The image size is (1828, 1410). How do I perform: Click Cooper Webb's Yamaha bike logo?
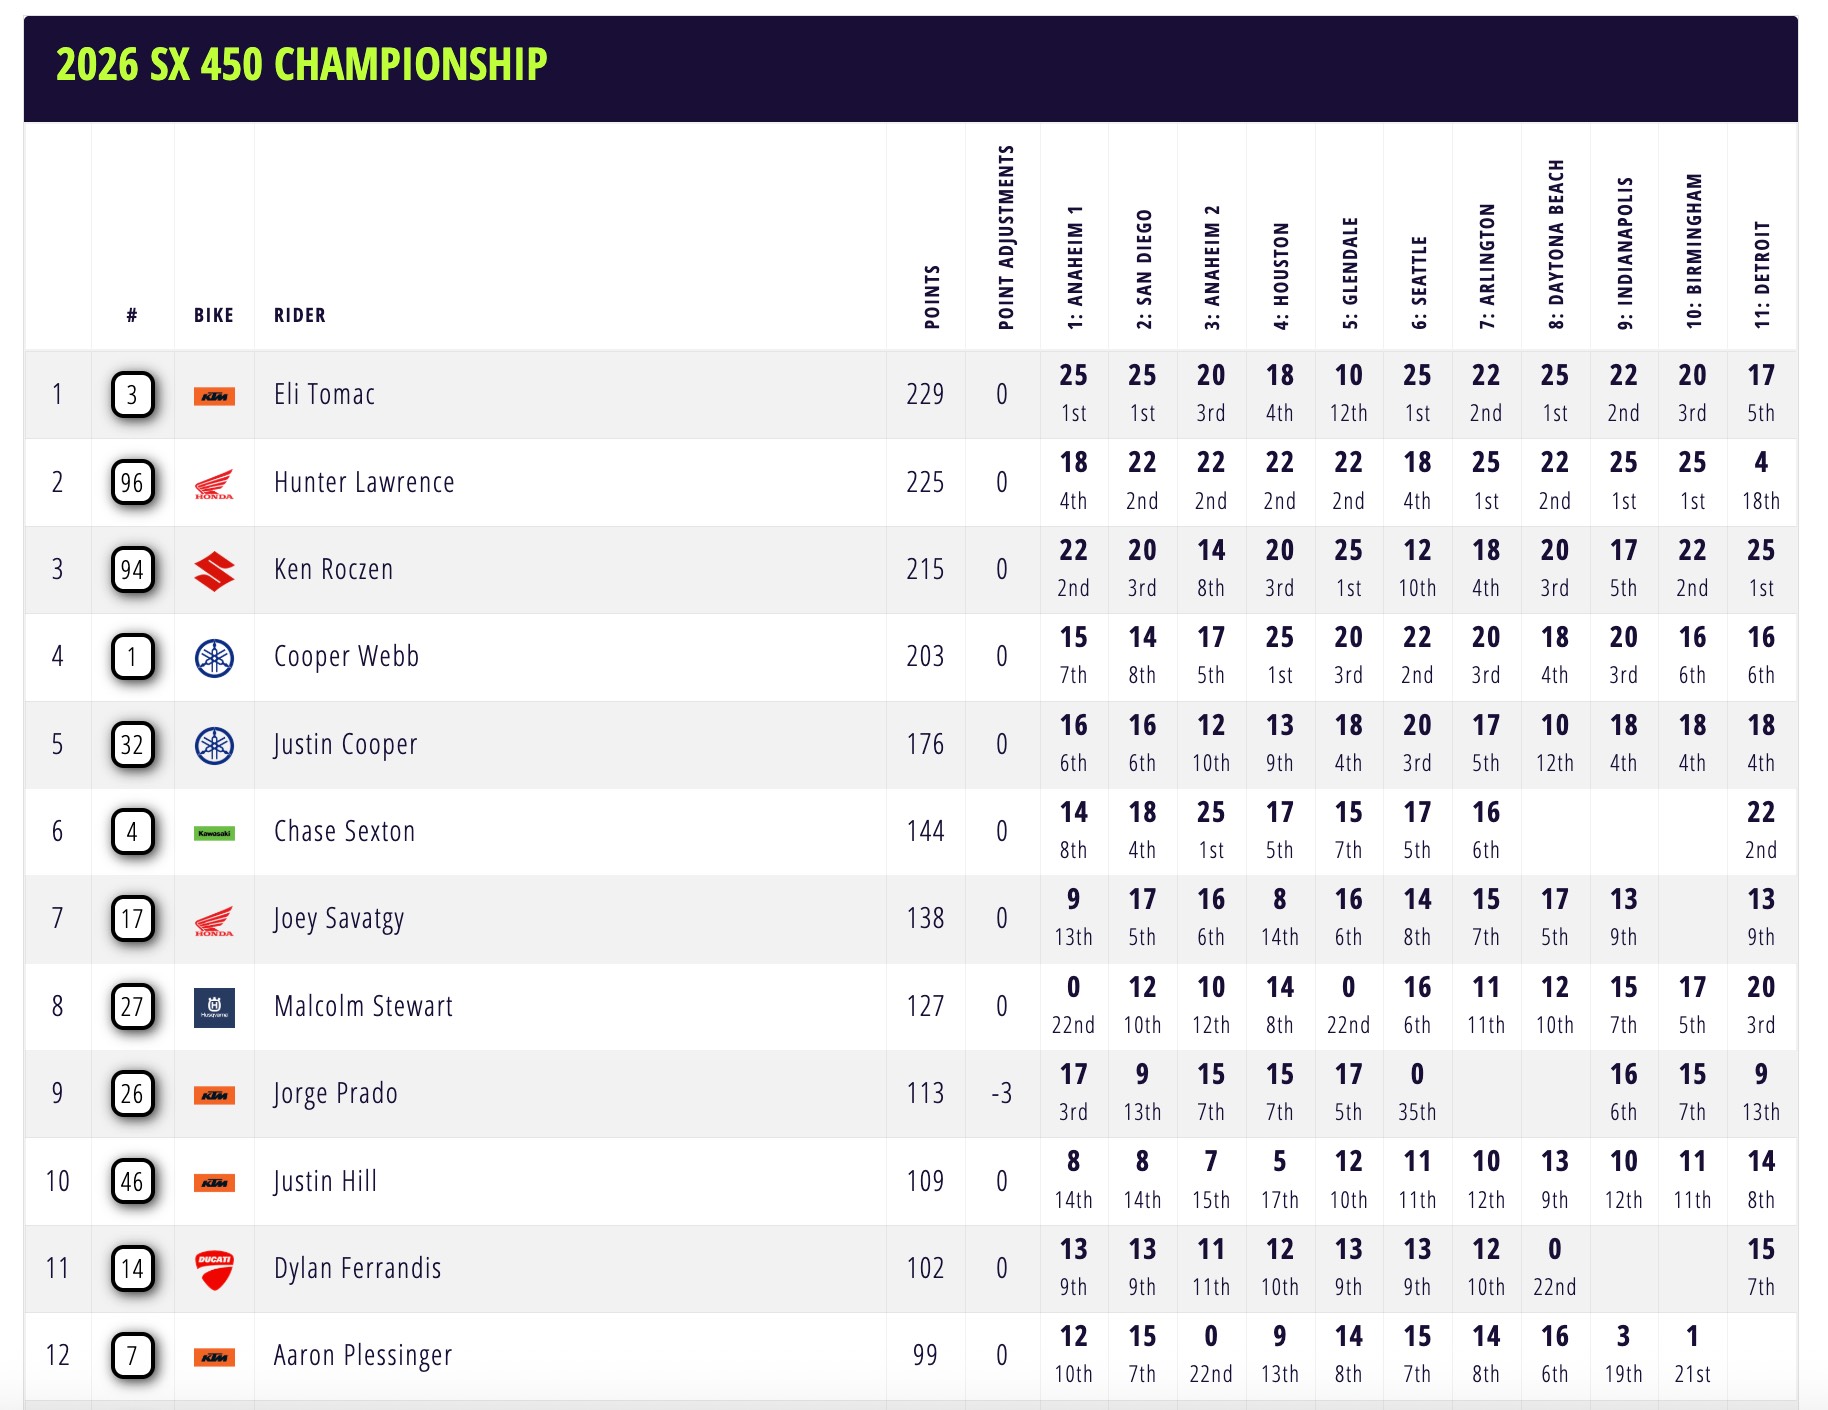coord(214,658)
